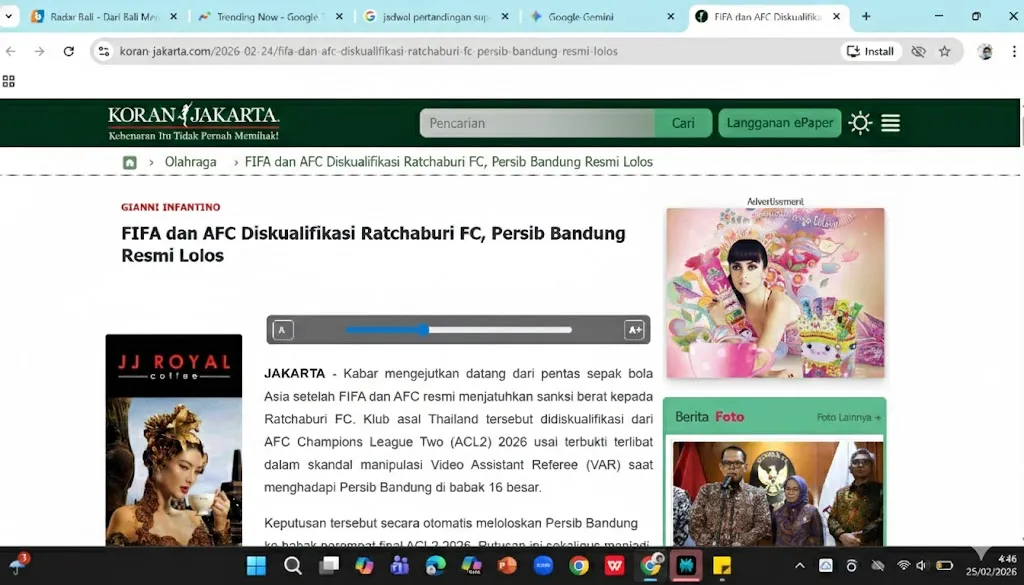1024x585 pixels.
Task: Open the GIANNI INFANTINO tag link
Action: 170,207
